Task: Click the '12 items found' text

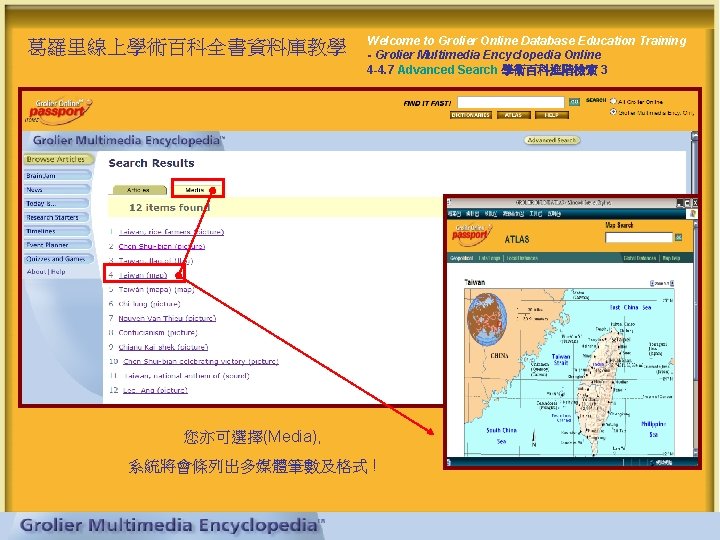Action: click(x=169, y=208)
